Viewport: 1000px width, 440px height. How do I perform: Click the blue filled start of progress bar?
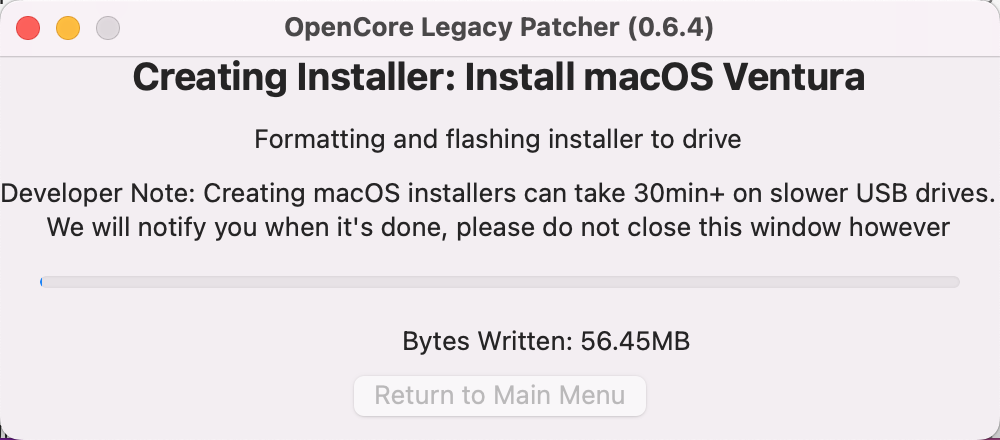click(41, 282)
